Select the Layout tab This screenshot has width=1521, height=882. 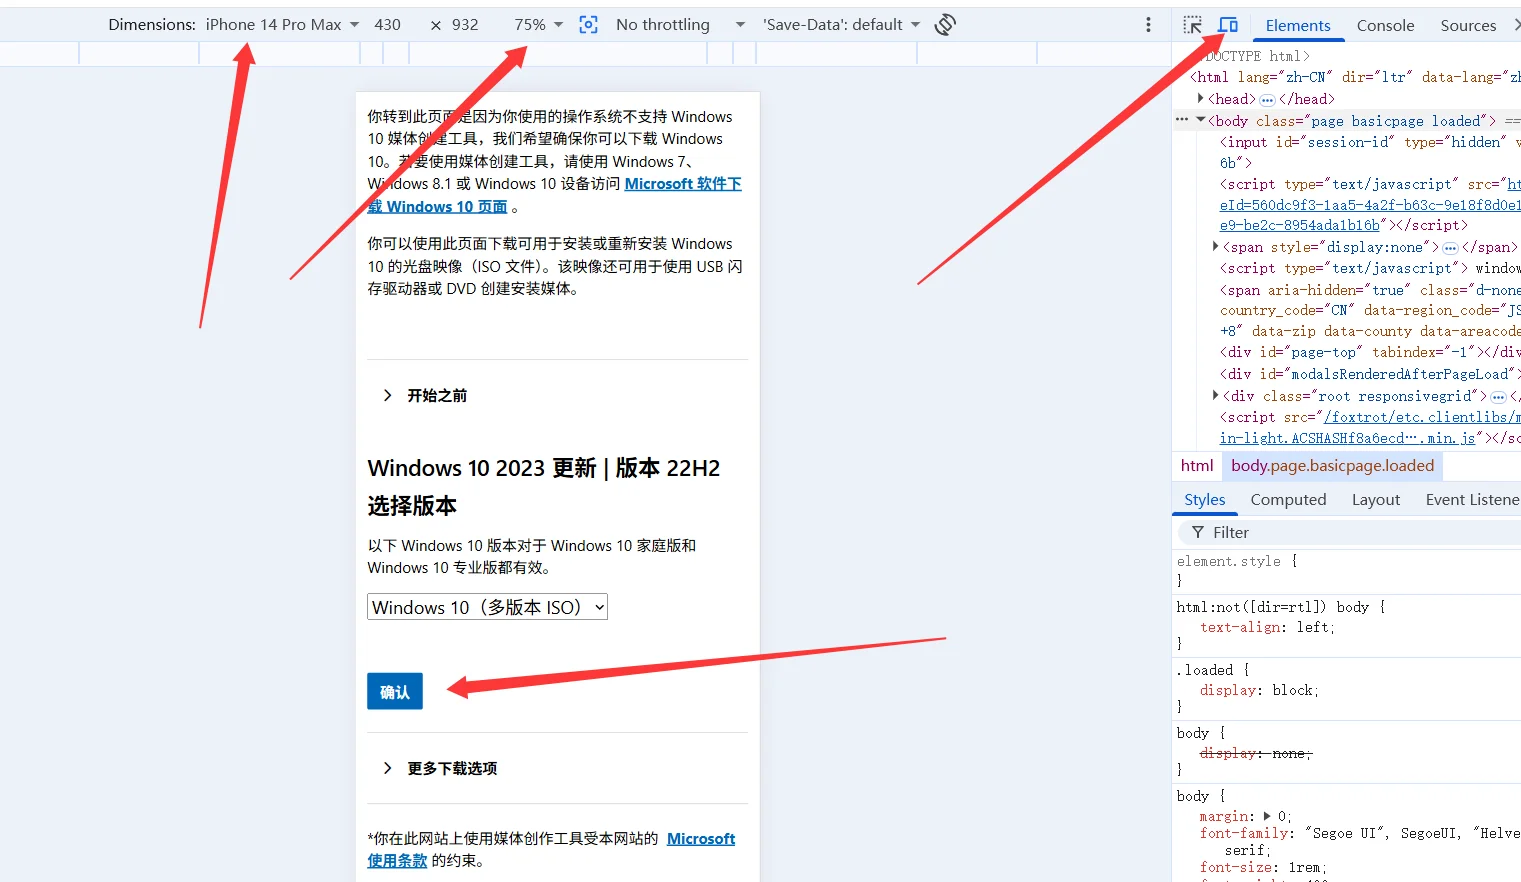click(x=1376, y=500)
